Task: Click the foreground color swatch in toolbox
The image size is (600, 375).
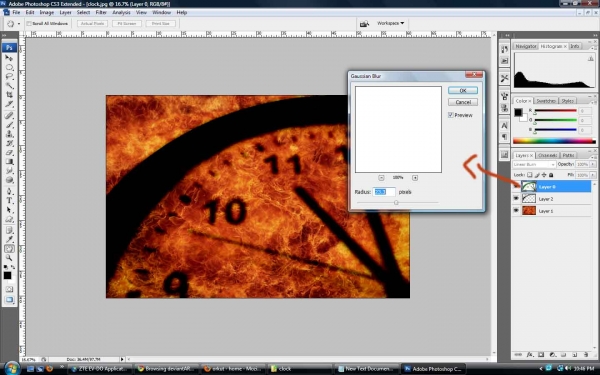Action: [x=7, y=275]
